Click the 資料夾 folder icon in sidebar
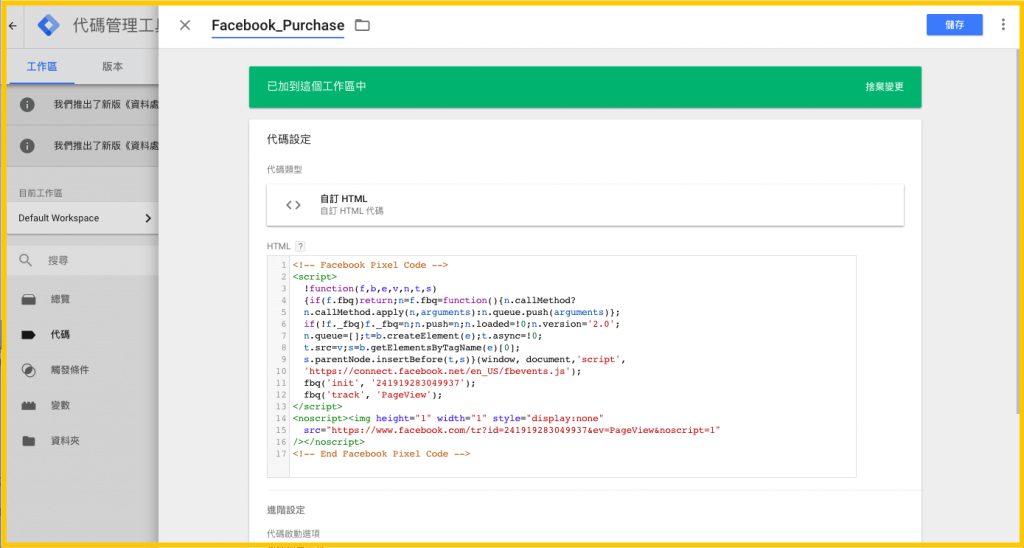This screenshot has width=1024, height=548. point(28,441)
